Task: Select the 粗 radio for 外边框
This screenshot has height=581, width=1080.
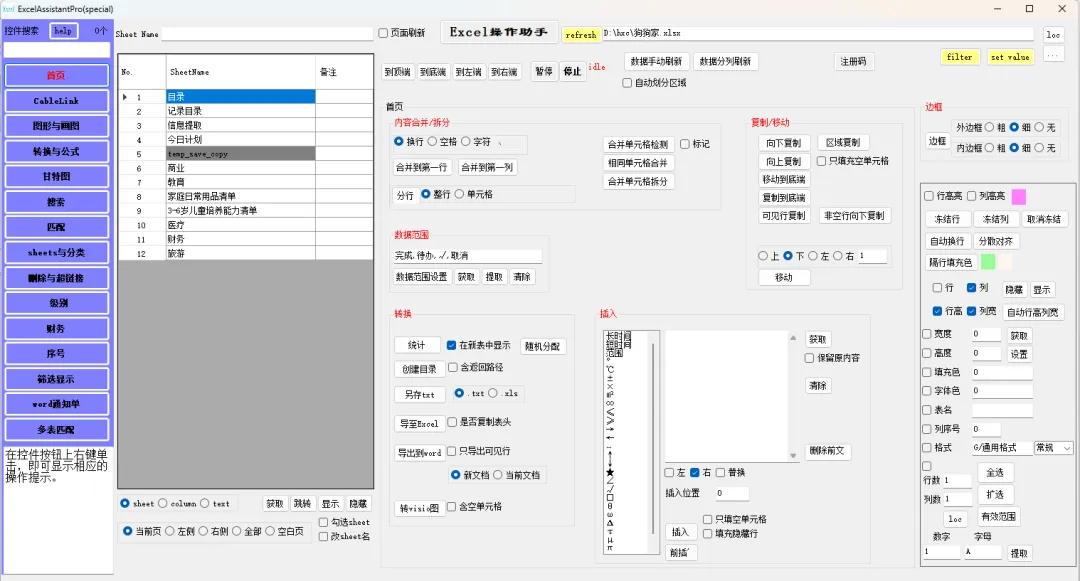Action: (989, 127)
